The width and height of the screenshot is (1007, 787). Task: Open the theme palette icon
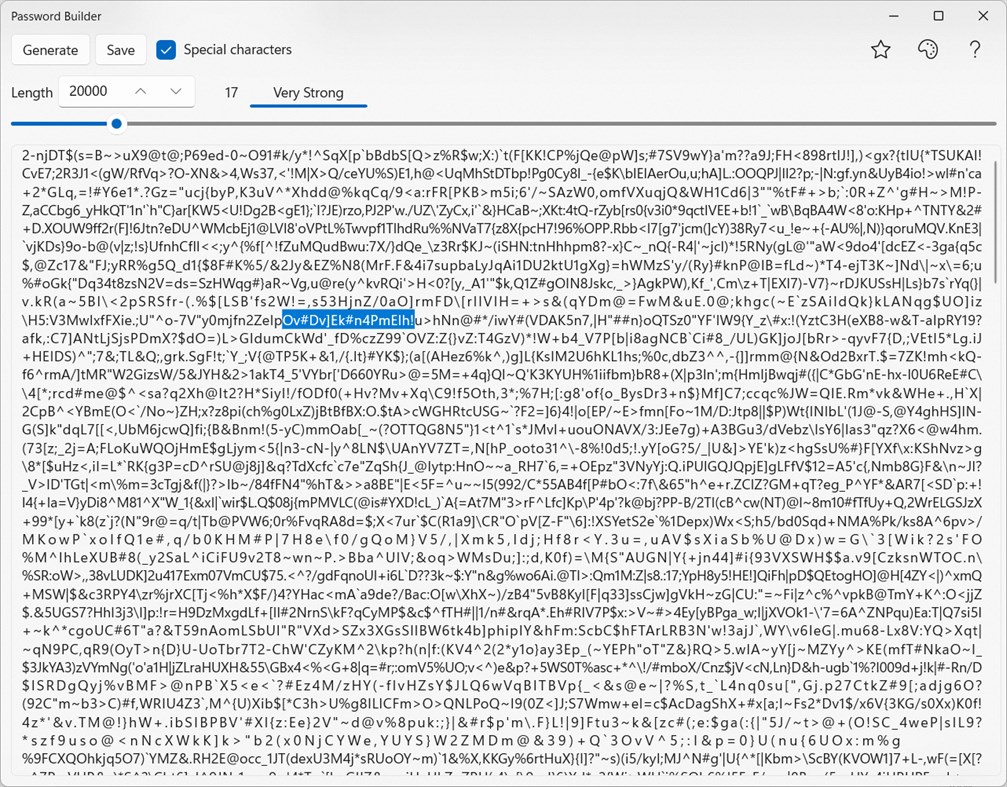point(927,49)
